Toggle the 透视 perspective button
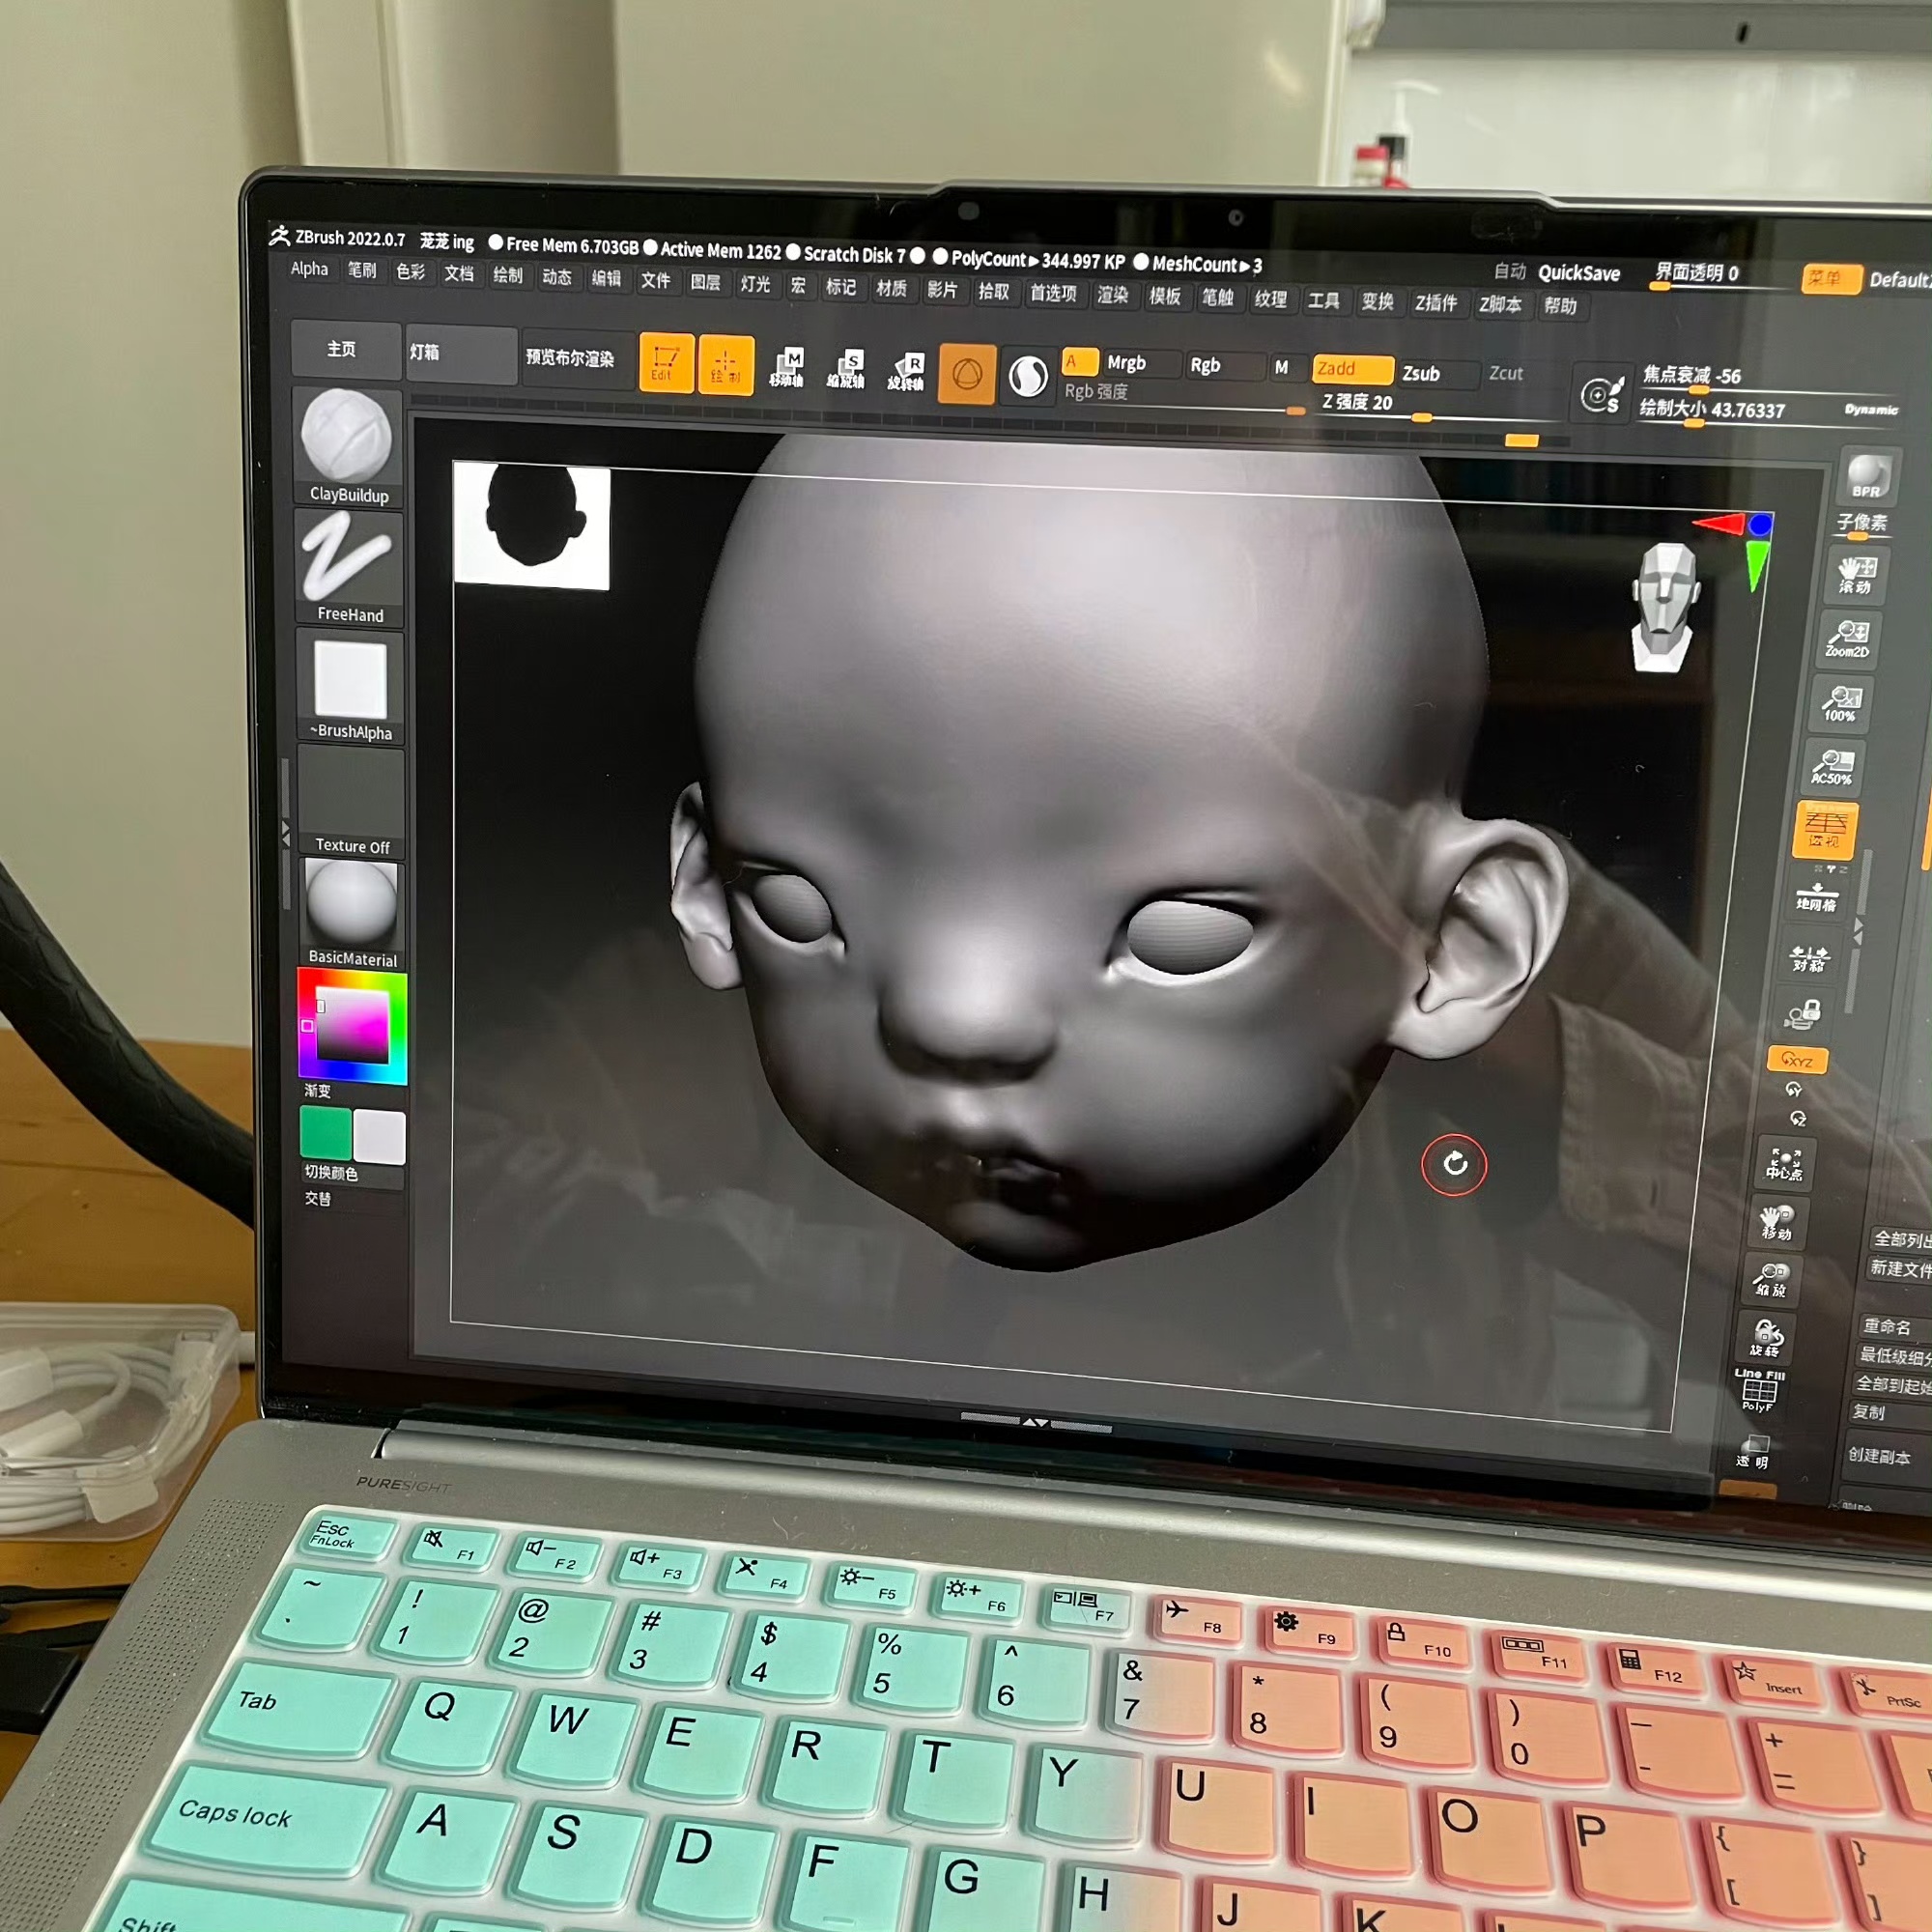 click(x=1826, y=829)
